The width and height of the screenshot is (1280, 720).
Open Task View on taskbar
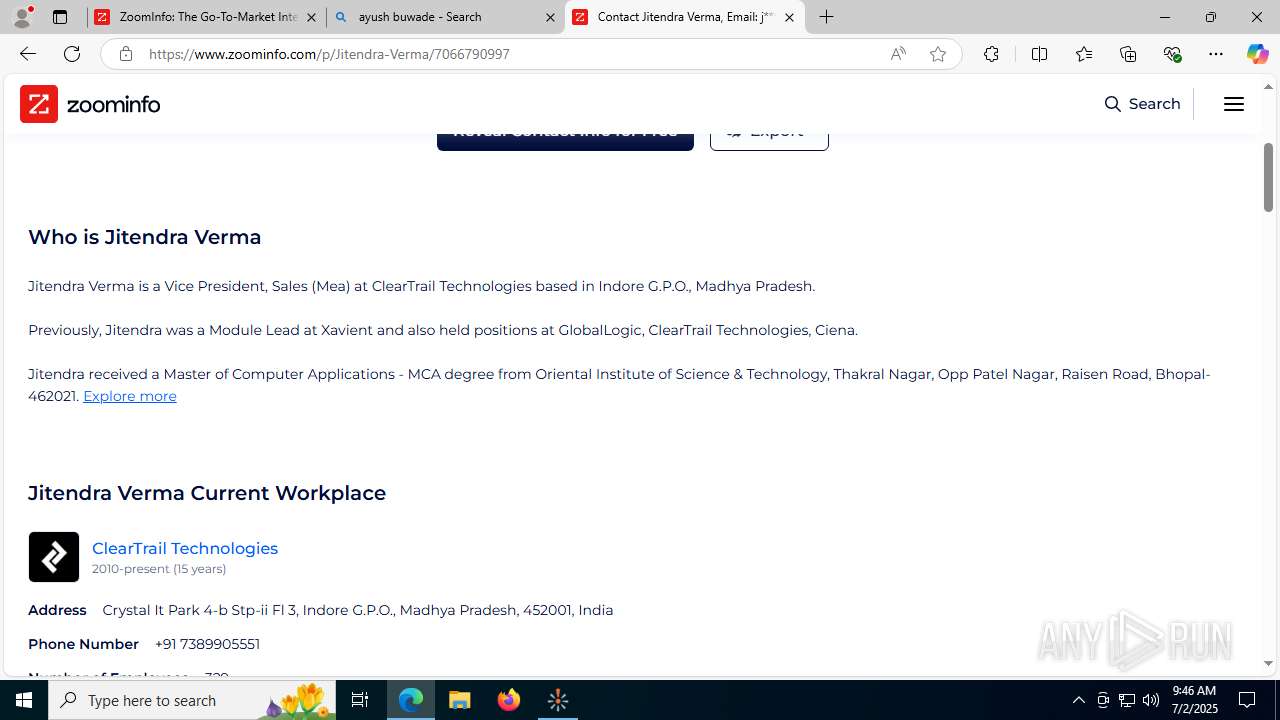tap(360, 700)
